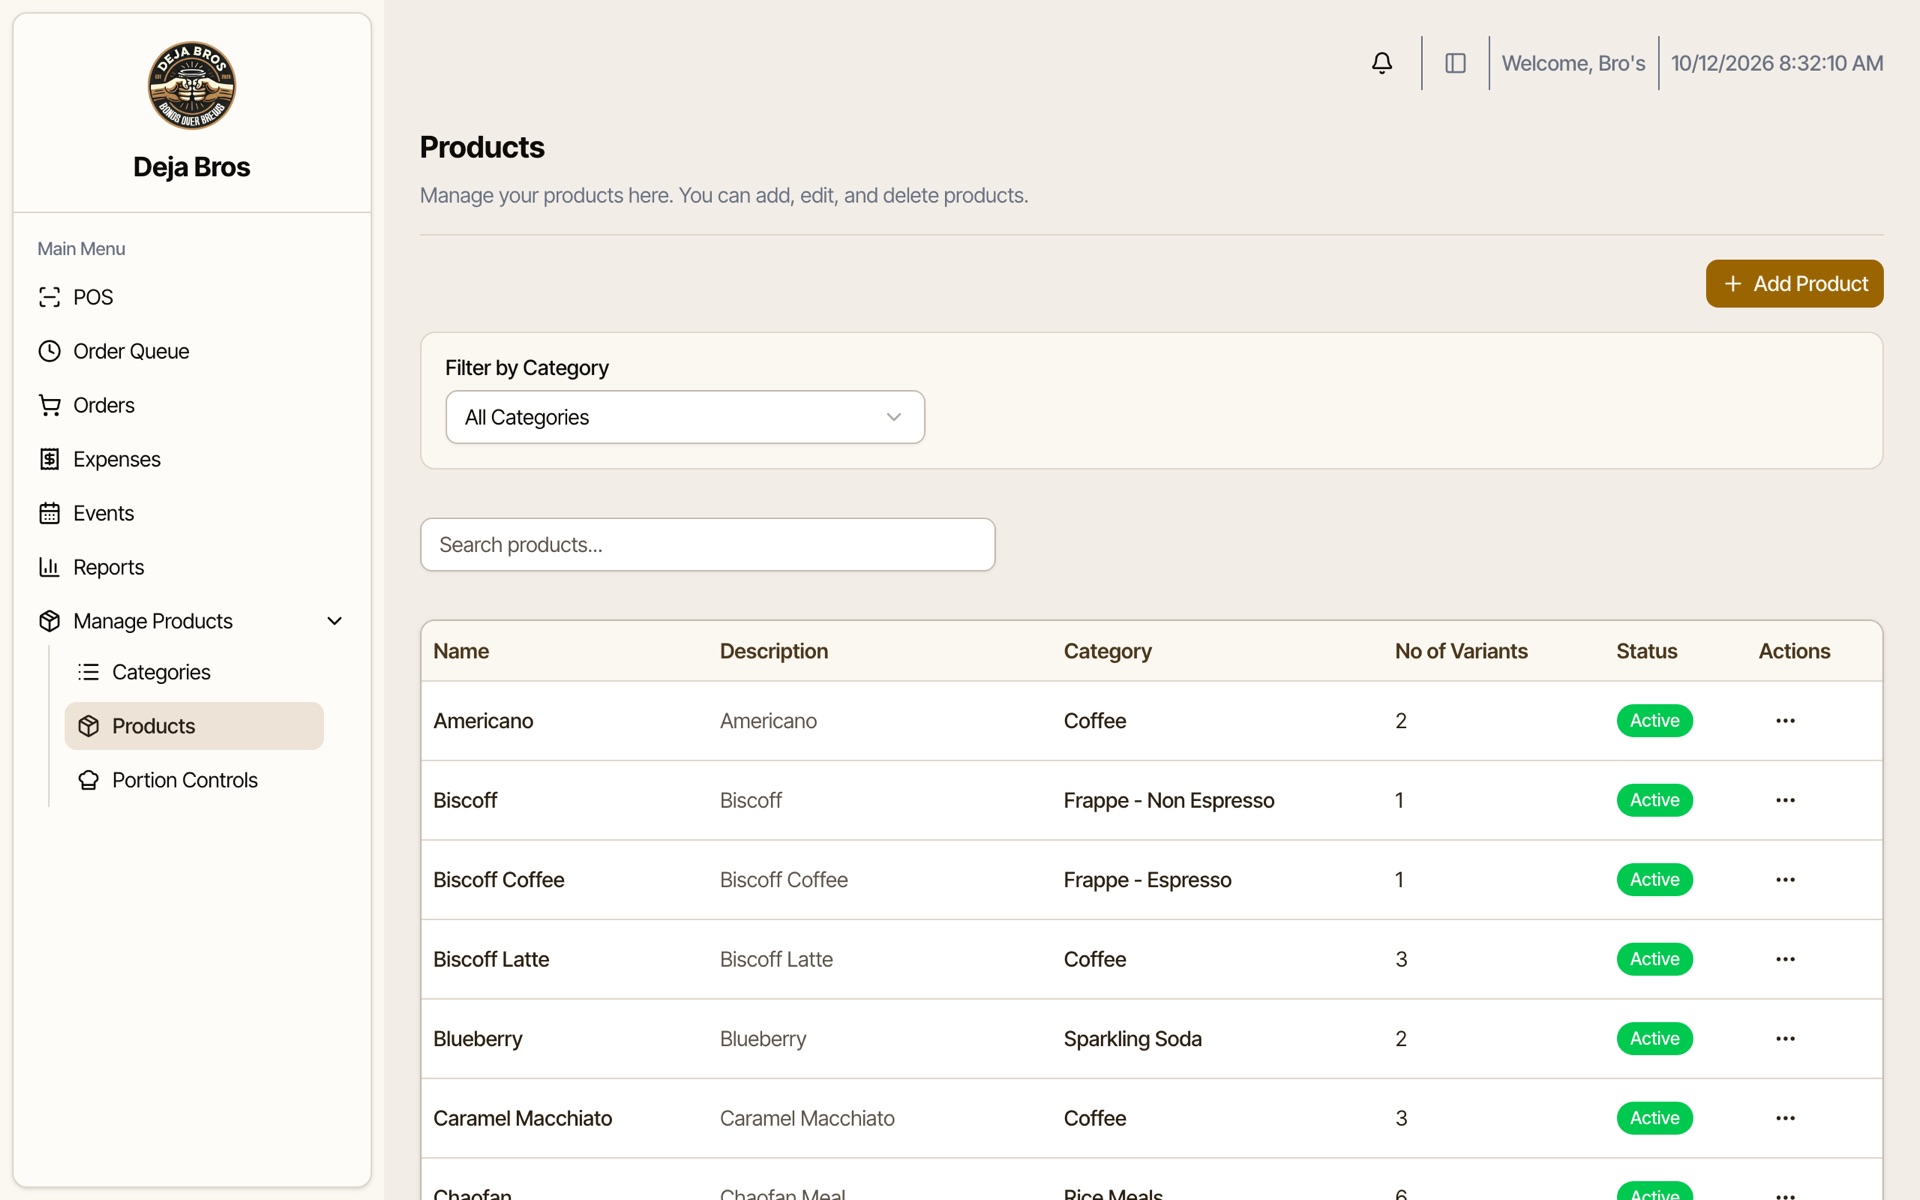Open the All Categories filter dropdown
This screenshot has width=1920, height=1200.
coord(685,417)
